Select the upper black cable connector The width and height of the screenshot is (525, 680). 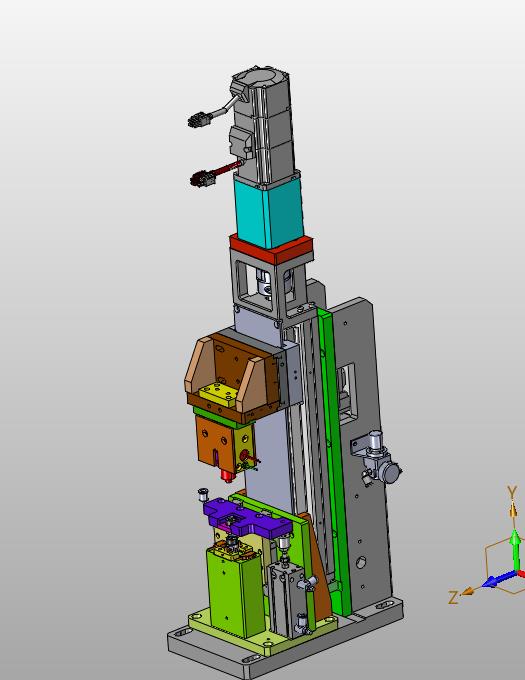point(199,120)
